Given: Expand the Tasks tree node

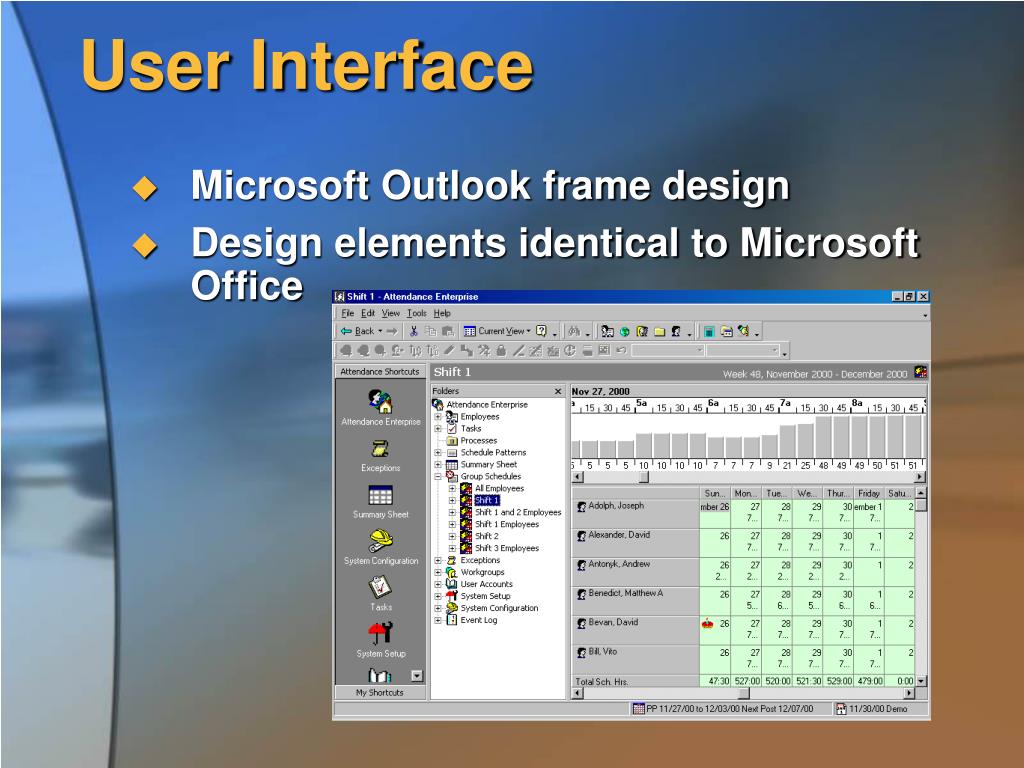Looking at the screenshot, I should (x=438, y=428).
